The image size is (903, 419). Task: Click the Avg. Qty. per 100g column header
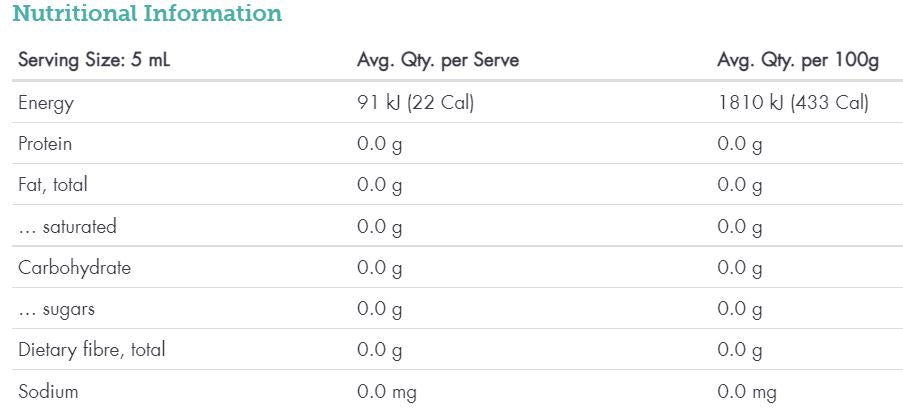point(798,60)
